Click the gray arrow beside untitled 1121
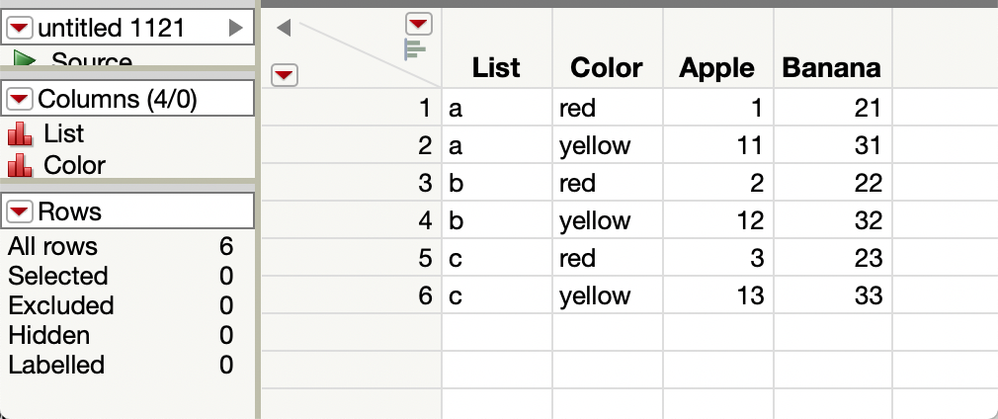The height and width of the screenshot is (419, 998). [x=235, y=27]
